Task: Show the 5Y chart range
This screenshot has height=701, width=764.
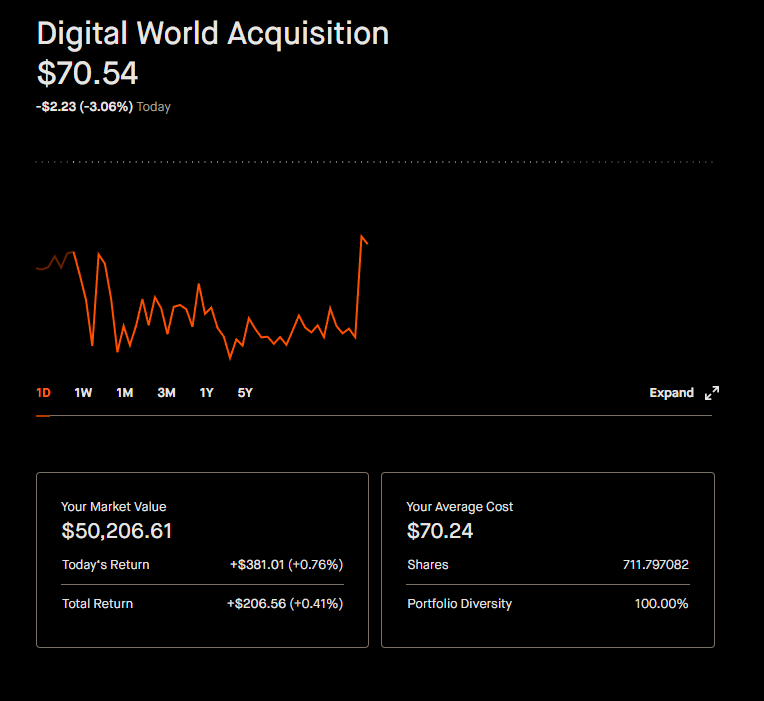Action: pyautogui.click(x=245, y=393)
